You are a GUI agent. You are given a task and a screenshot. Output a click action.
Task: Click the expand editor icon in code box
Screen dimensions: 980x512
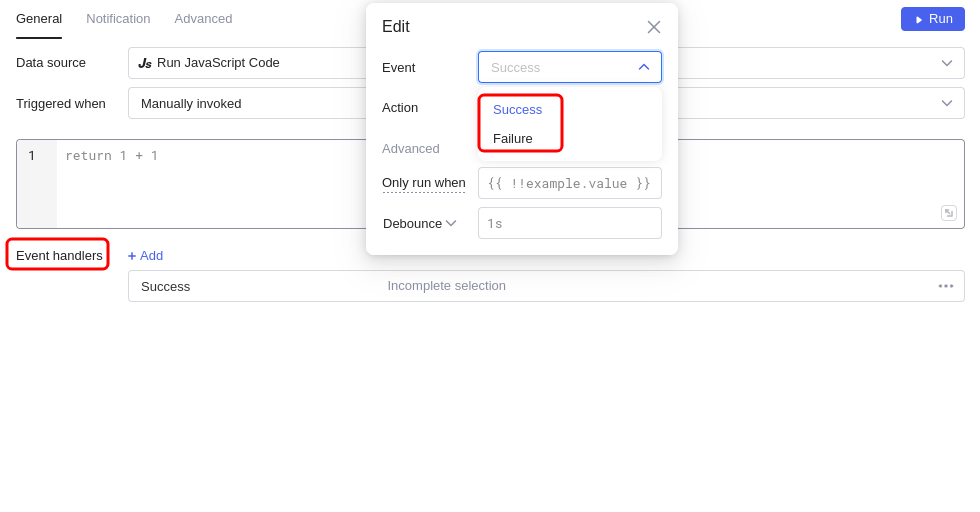[948, 213]
